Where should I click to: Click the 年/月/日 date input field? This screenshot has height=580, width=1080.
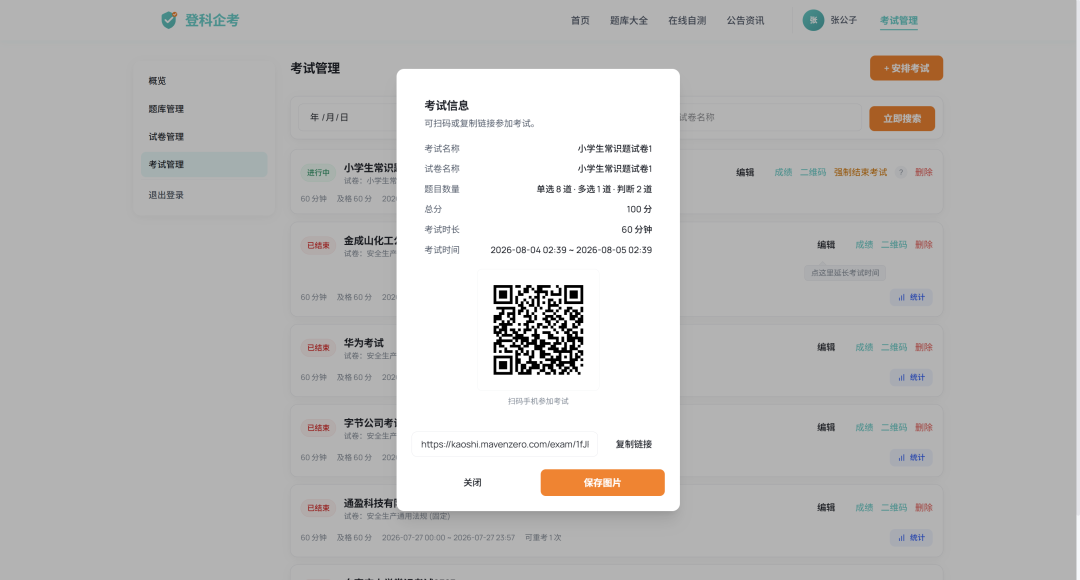(x=348, y=117)
